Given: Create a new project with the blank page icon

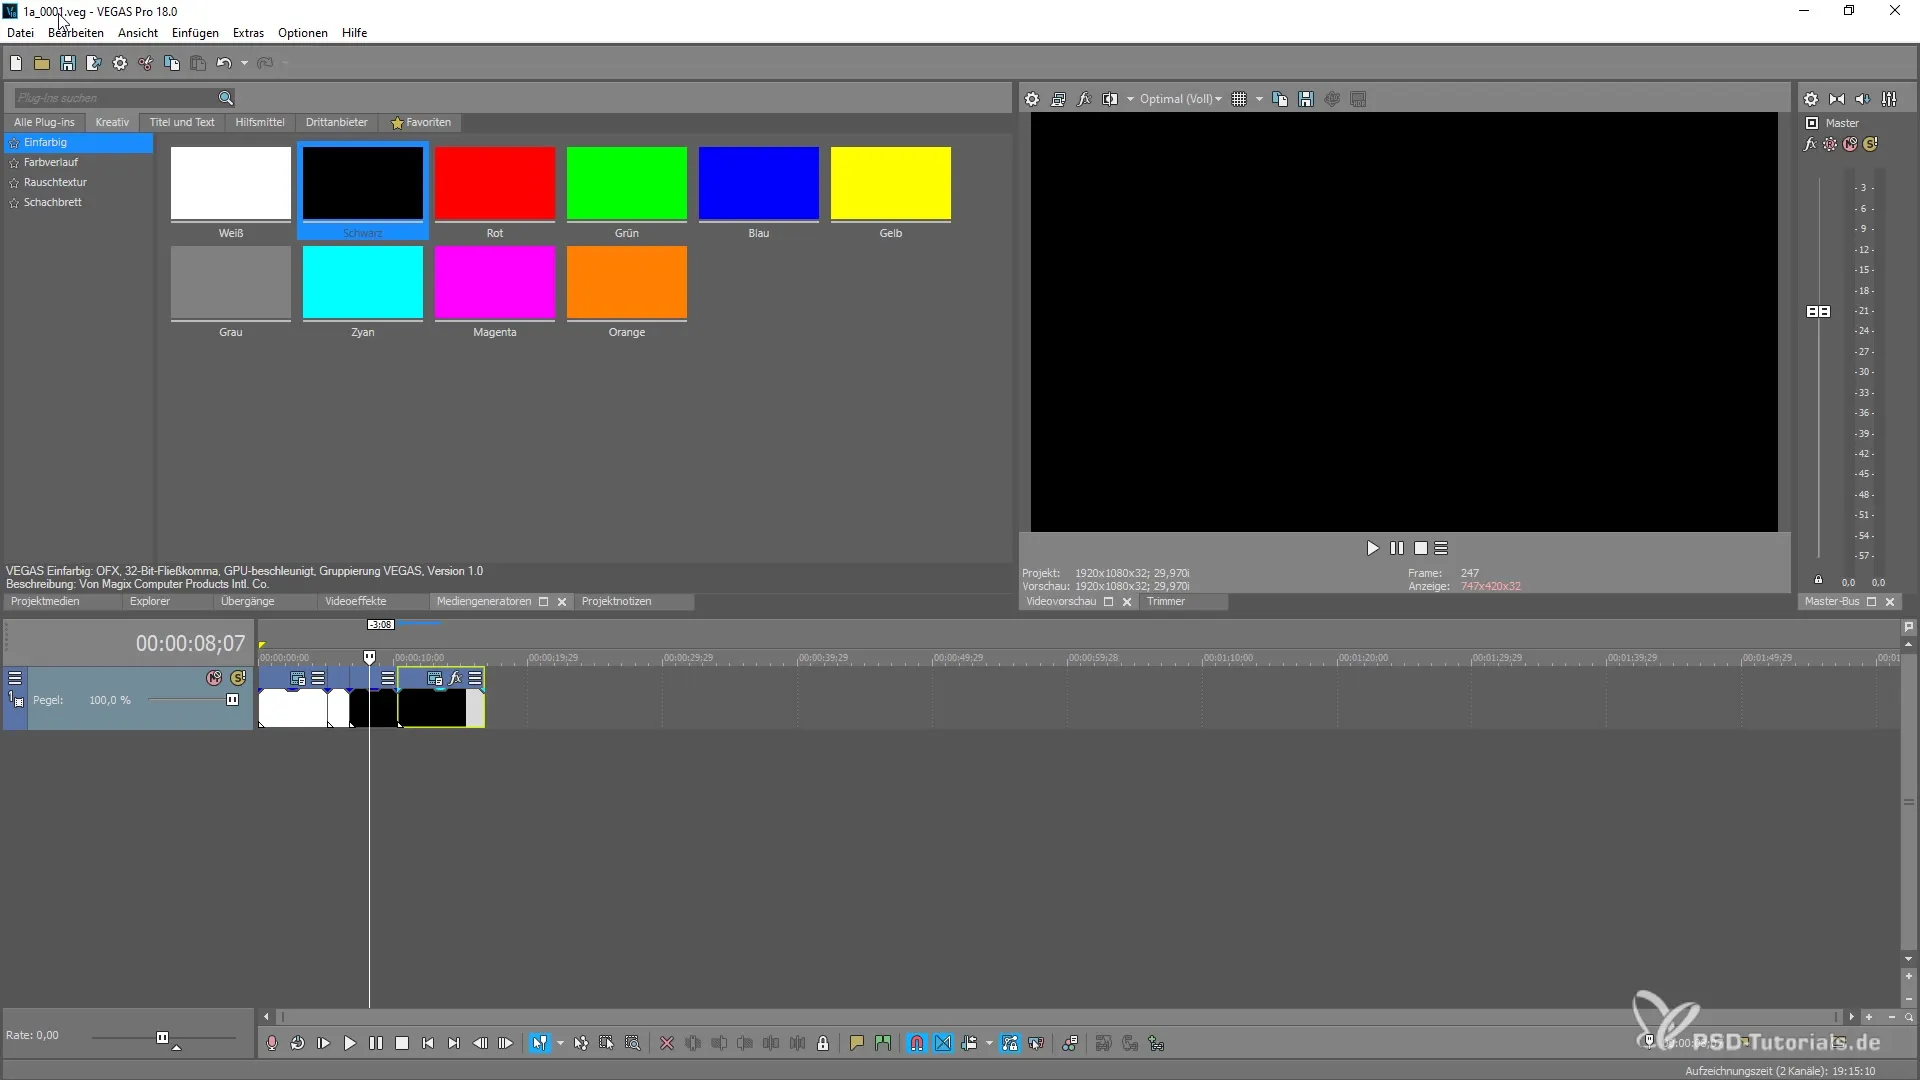Looking at the screenshot, I should point(16,63).
